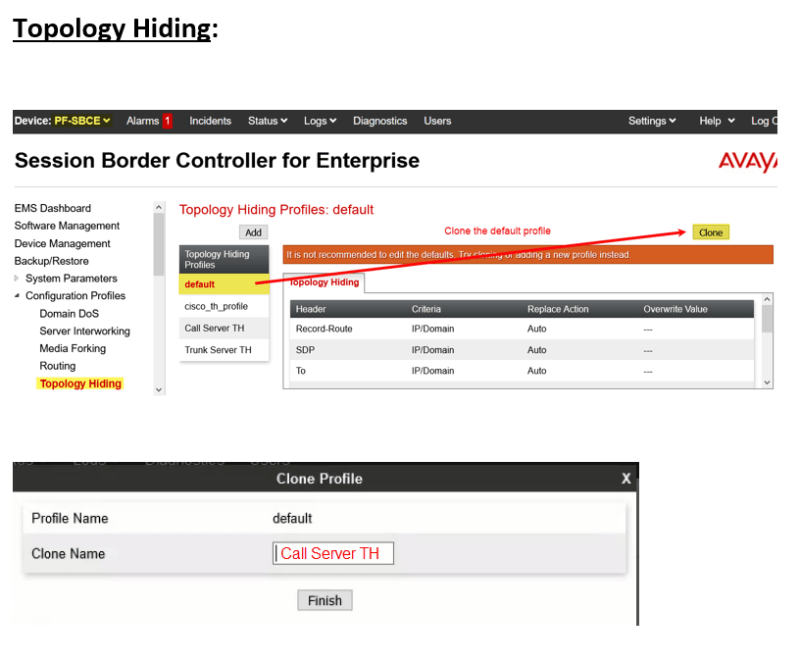
Task: Expand the Help dropdown menu
Action: tap(717, 121)
